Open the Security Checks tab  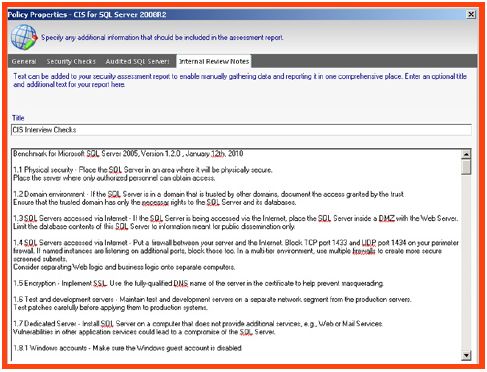pos(71,61)
